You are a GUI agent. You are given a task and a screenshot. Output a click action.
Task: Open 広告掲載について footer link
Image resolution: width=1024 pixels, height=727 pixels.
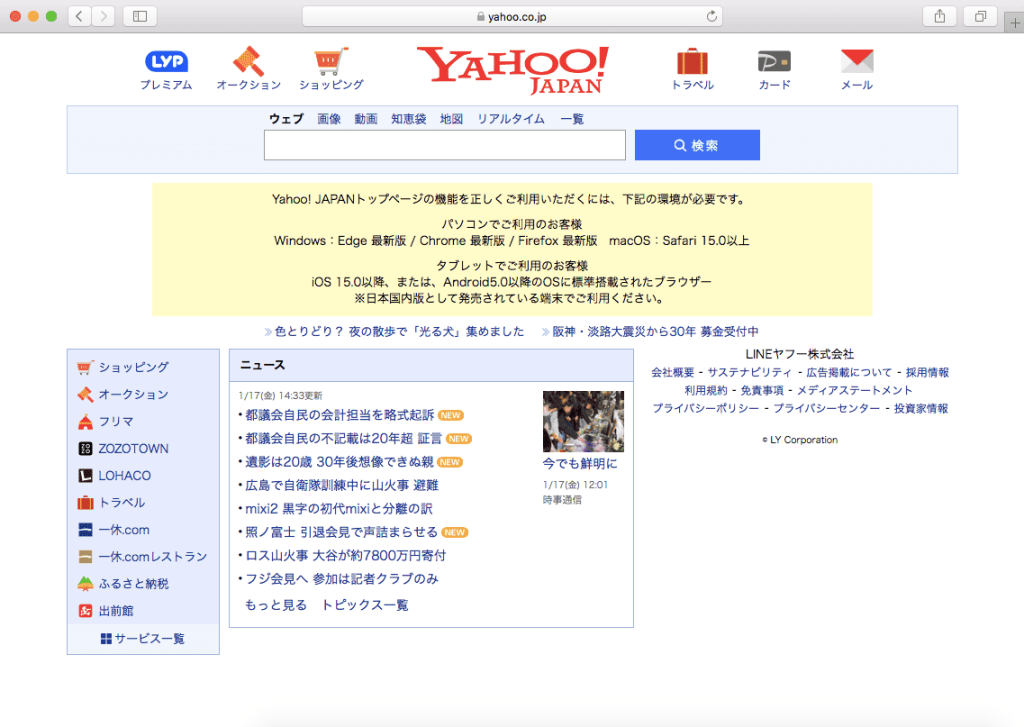coord(849,372)
